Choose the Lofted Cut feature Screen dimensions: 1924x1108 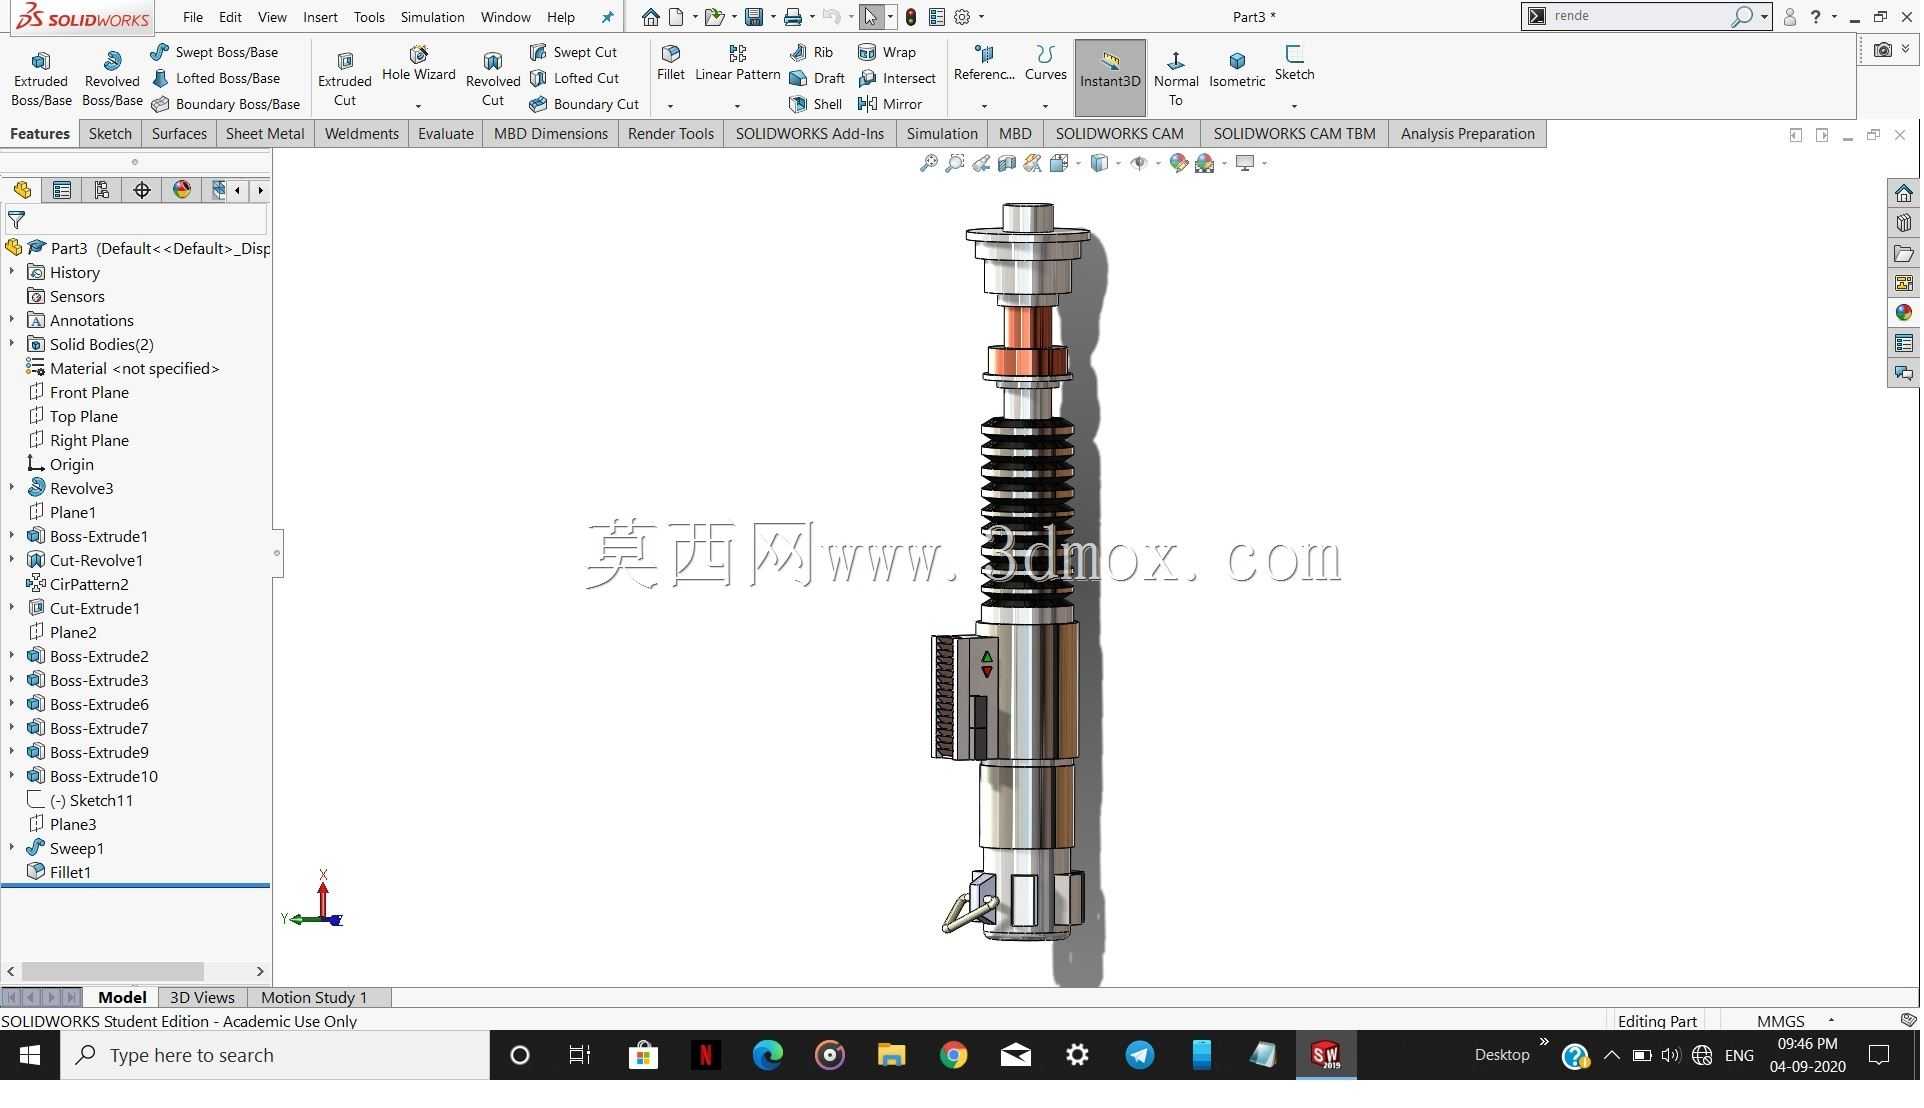point(575,78)
